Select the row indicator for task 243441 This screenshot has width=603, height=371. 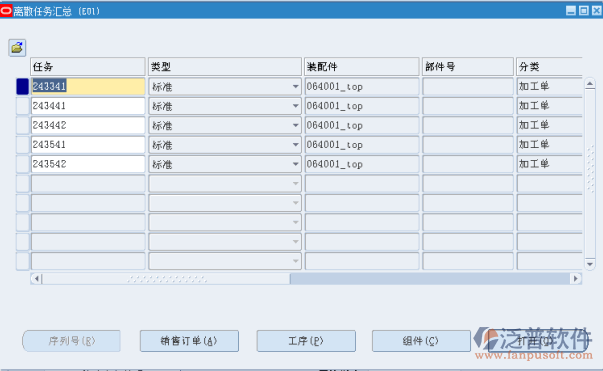pyautogui.click(x=23, y=106)
